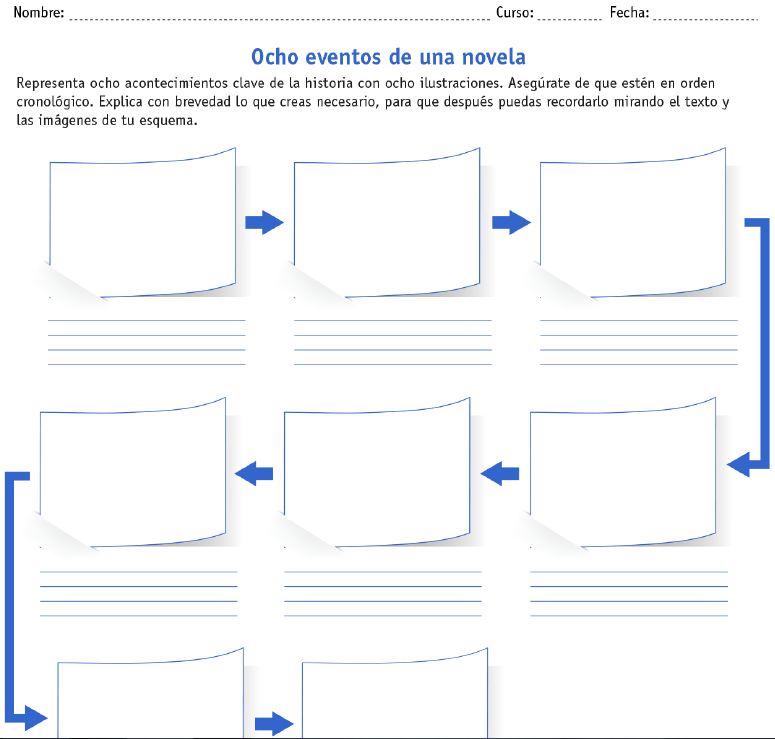The height and width of the screenshot is (739, 775).
Task: Click the right arrow between the two bottom-row boxes
Action: [x=273, y=723]
